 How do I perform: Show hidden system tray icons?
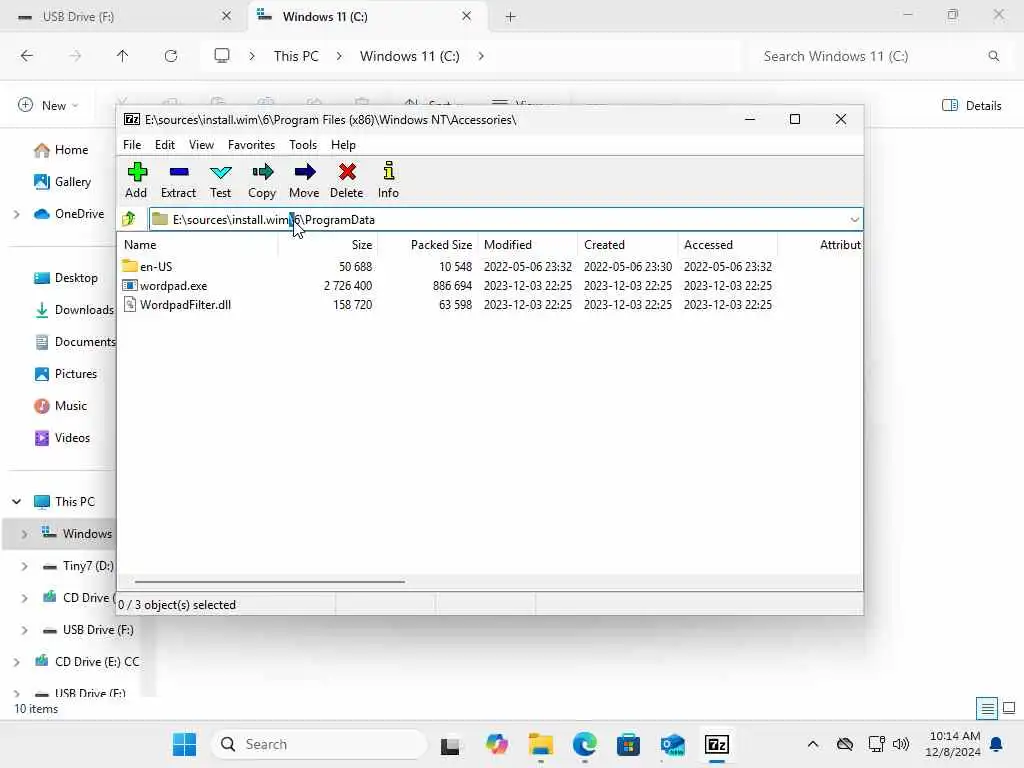click(x=812, y=744)
